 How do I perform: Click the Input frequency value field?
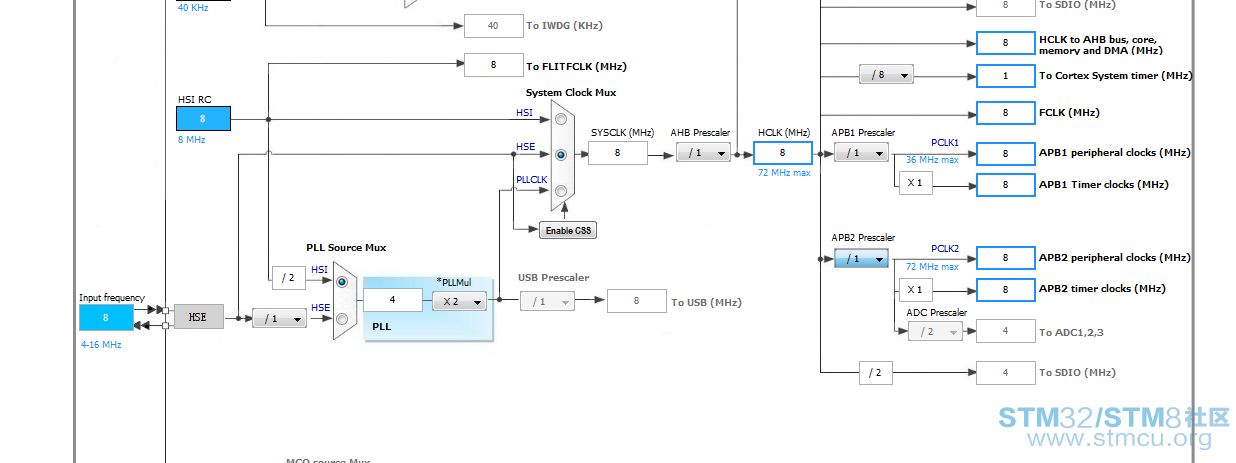(x=106, y=317)
